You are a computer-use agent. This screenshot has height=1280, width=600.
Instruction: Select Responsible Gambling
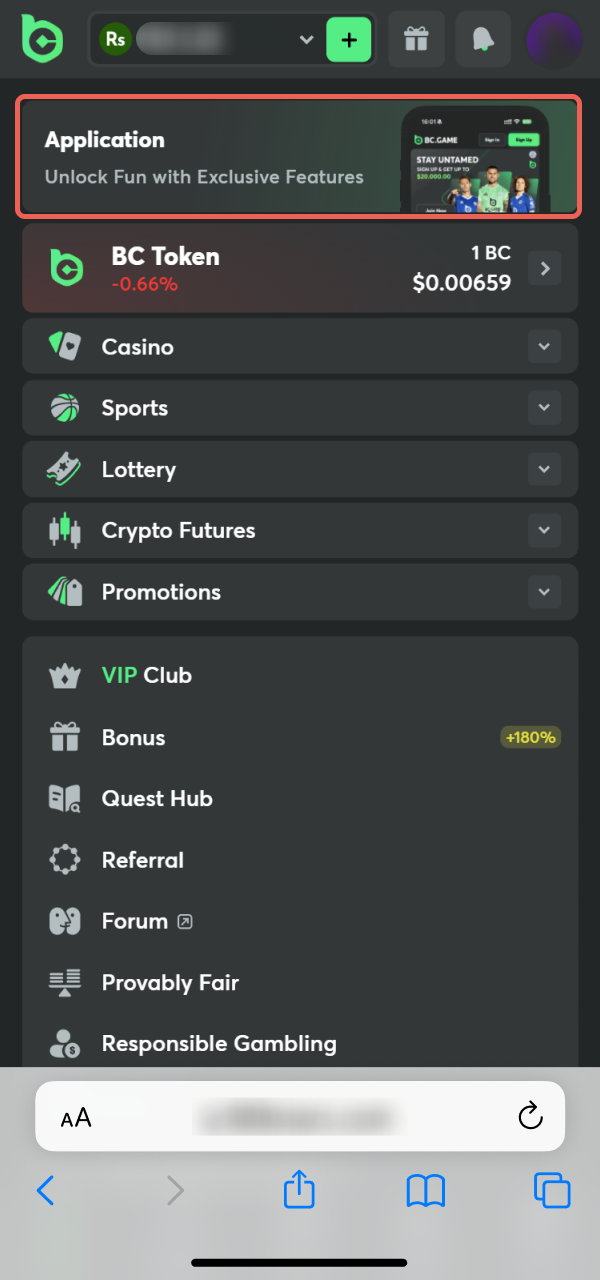[x=219, y=1044]
